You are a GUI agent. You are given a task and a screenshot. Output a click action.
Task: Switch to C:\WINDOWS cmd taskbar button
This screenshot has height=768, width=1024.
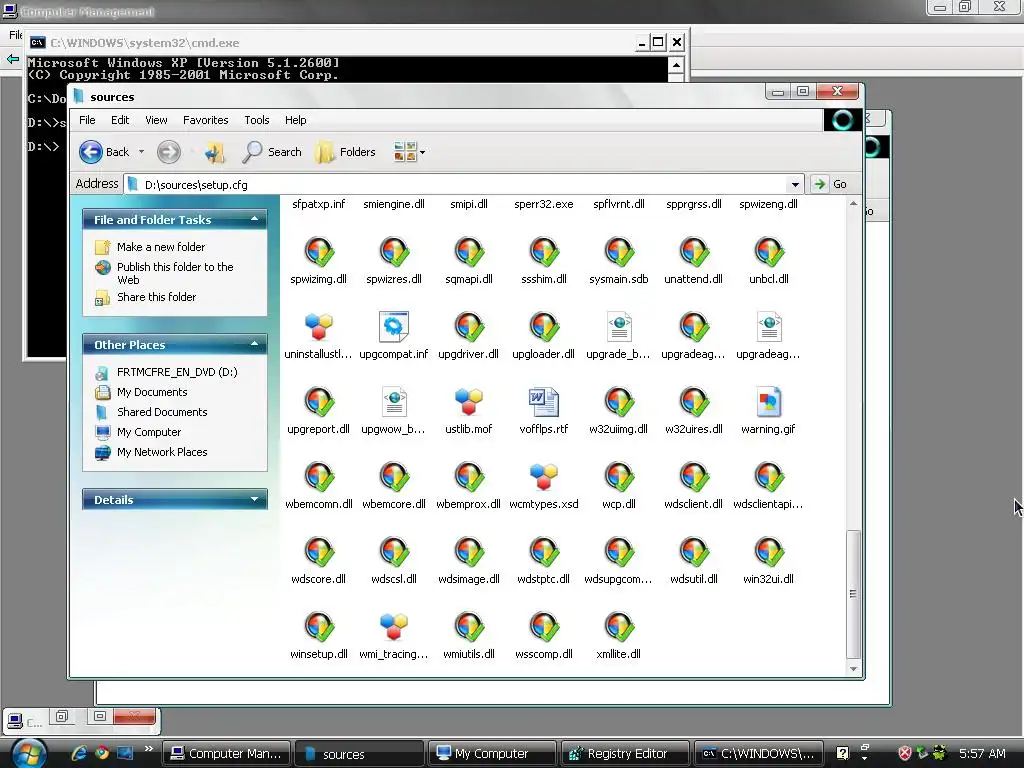point(759,754)
